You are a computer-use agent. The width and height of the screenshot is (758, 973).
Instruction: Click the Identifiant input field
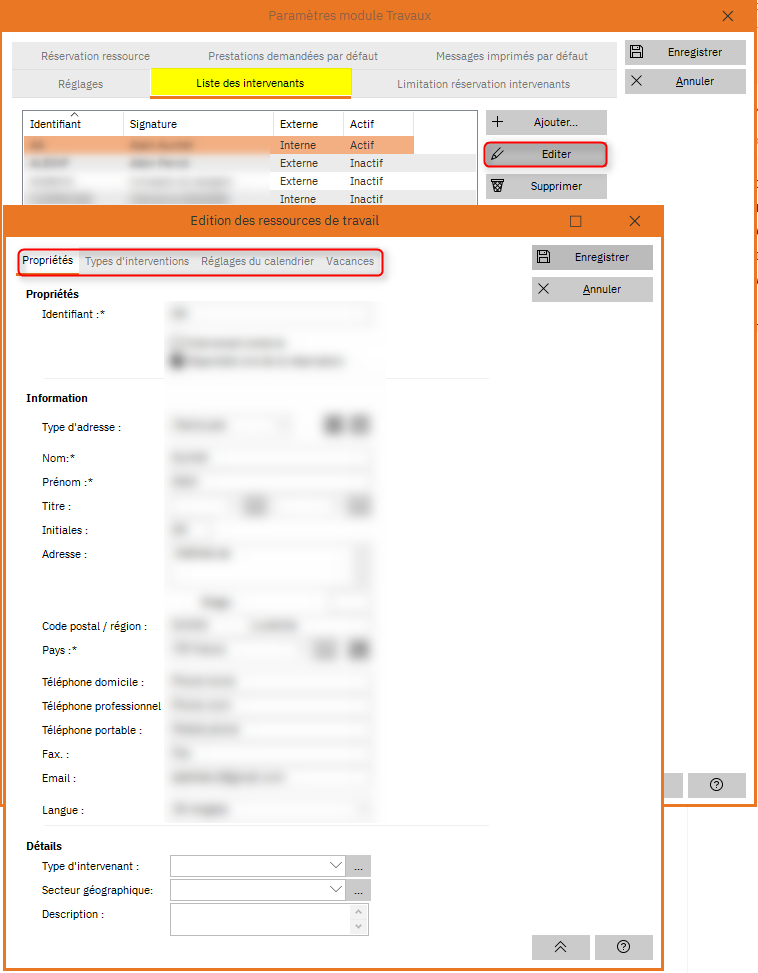tap(270, 314)
